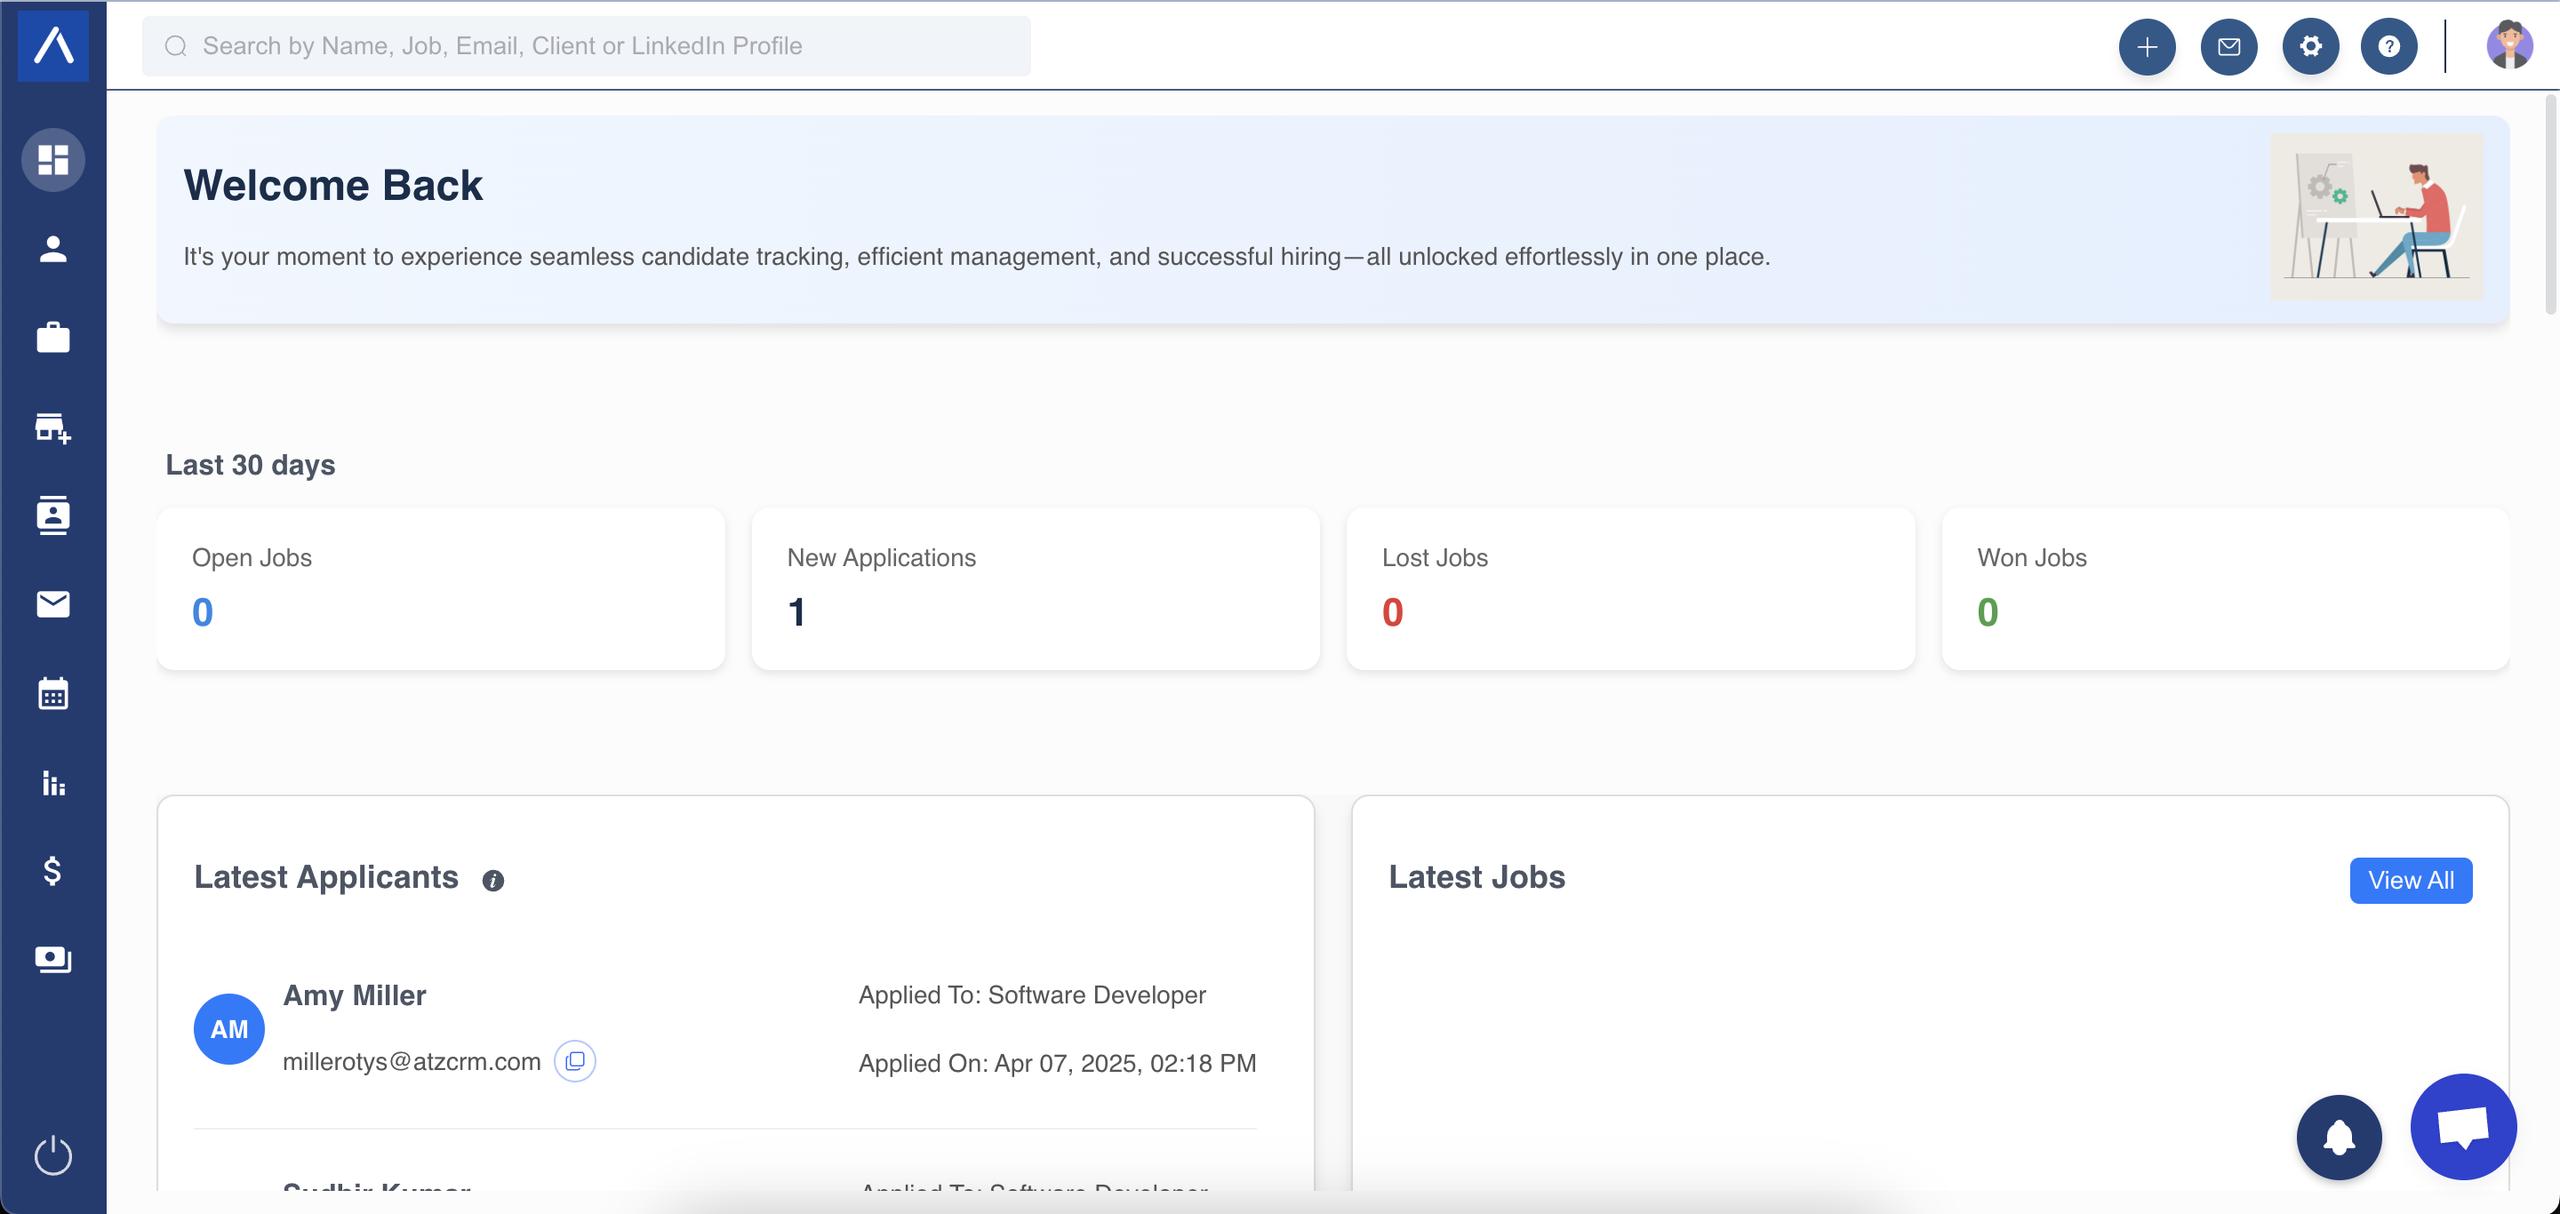The height and width of the screenshot is (1214, 2560).
Task: Click the plus add button in header
Action: point(2147,47)
